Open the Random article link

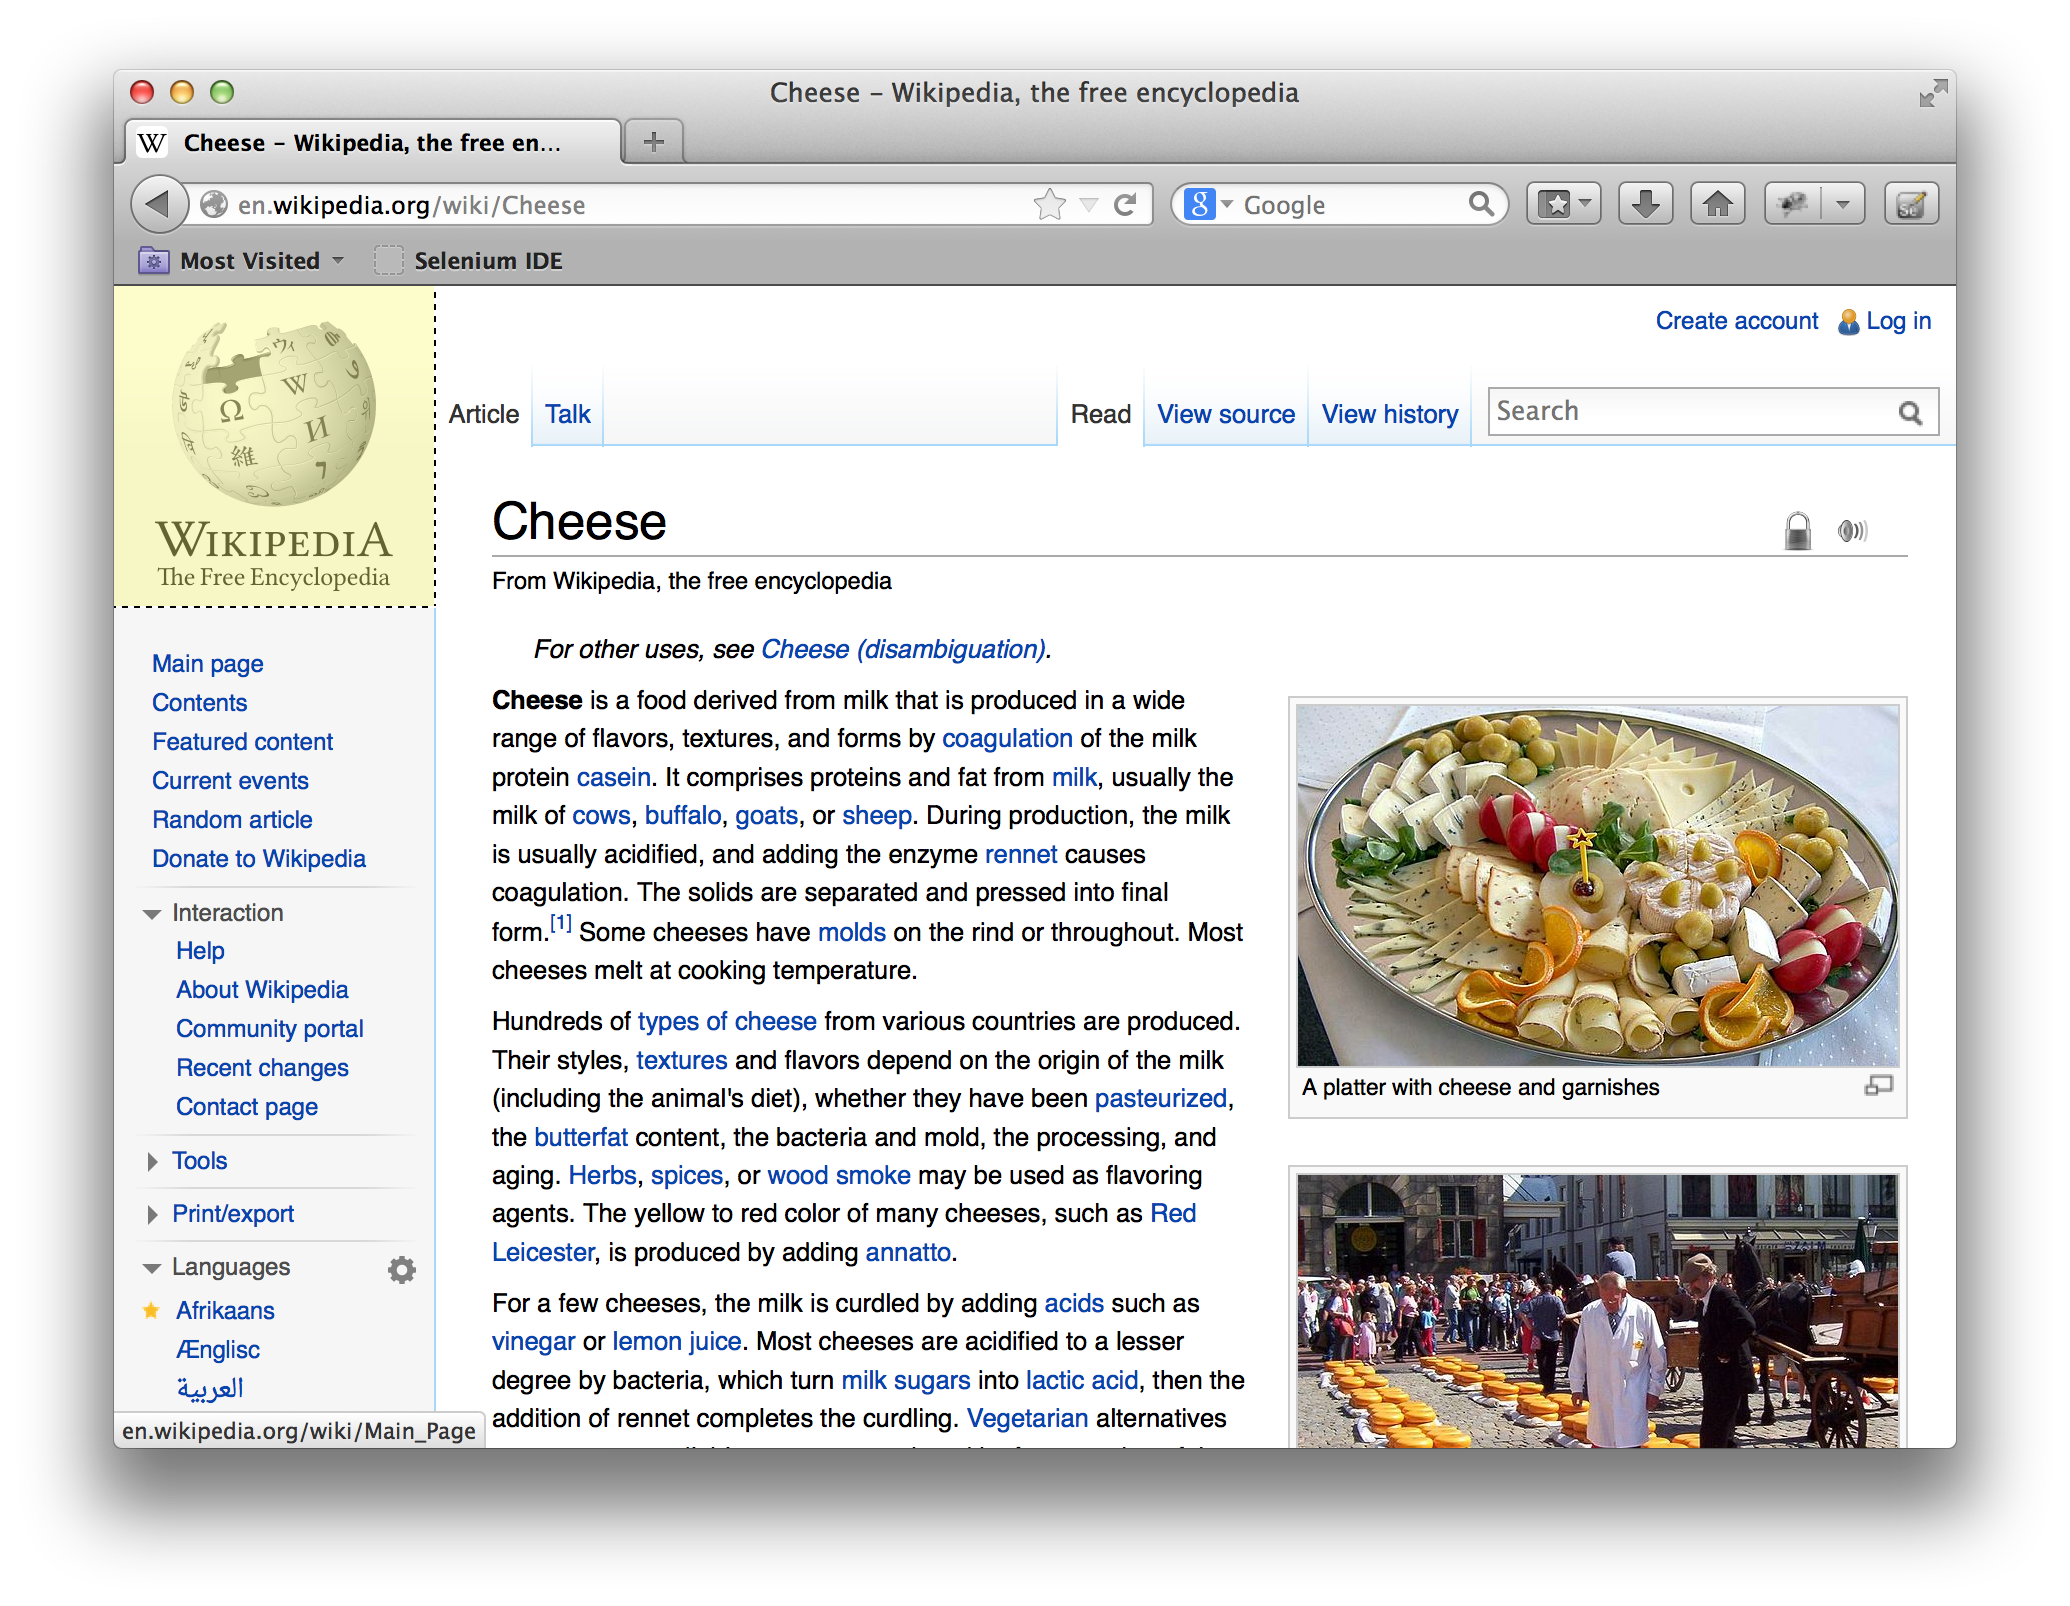coord(232,820)
